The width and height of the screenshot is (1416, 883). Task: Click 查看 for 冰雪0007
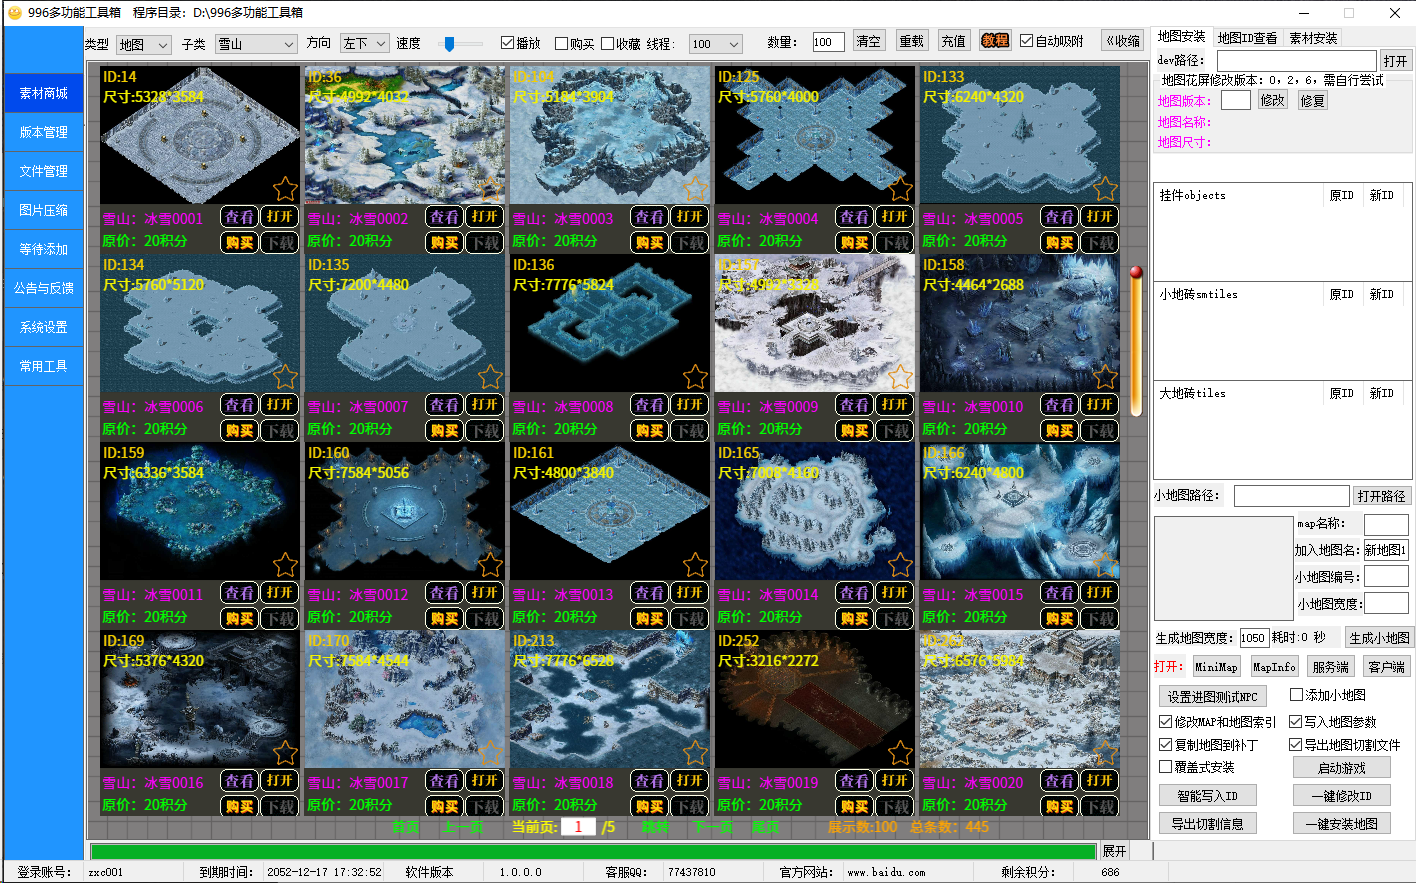[x=444, y=404]
